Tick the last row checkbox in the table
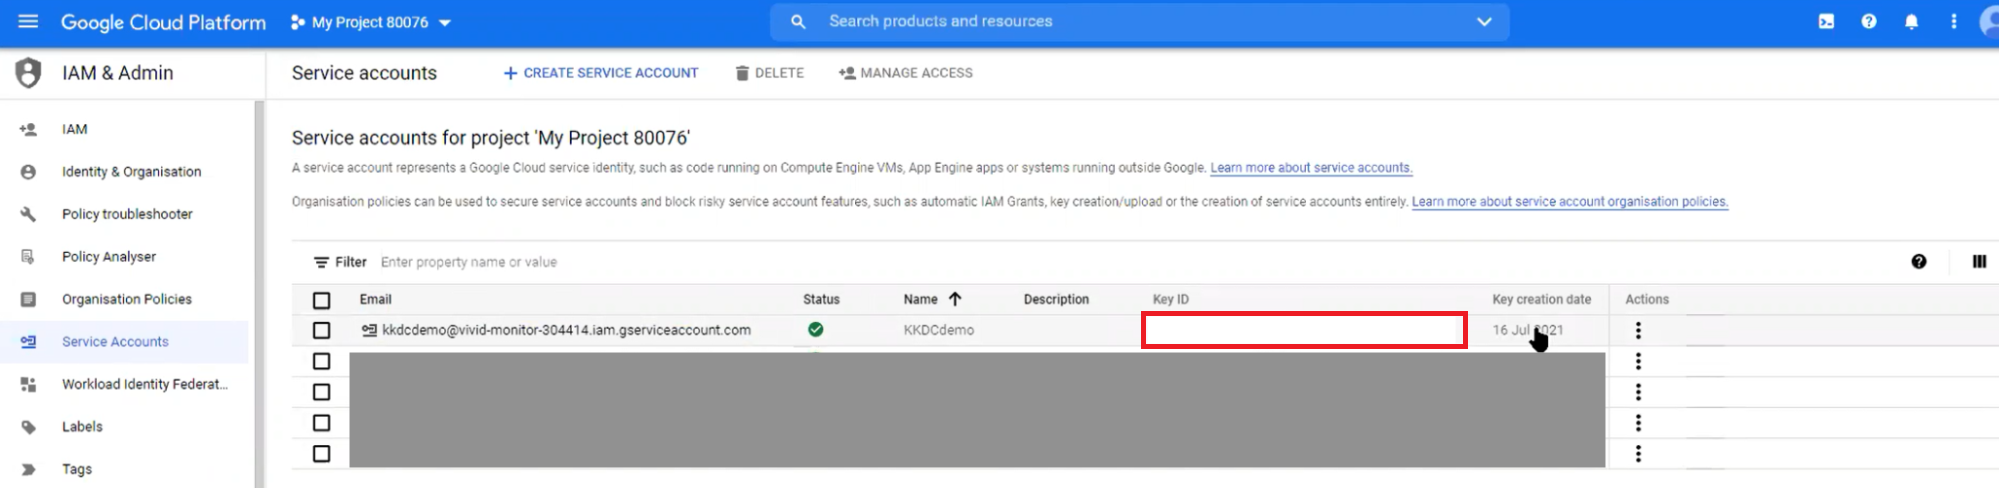This screenshot has width=1999, height=489. (321, 454)
